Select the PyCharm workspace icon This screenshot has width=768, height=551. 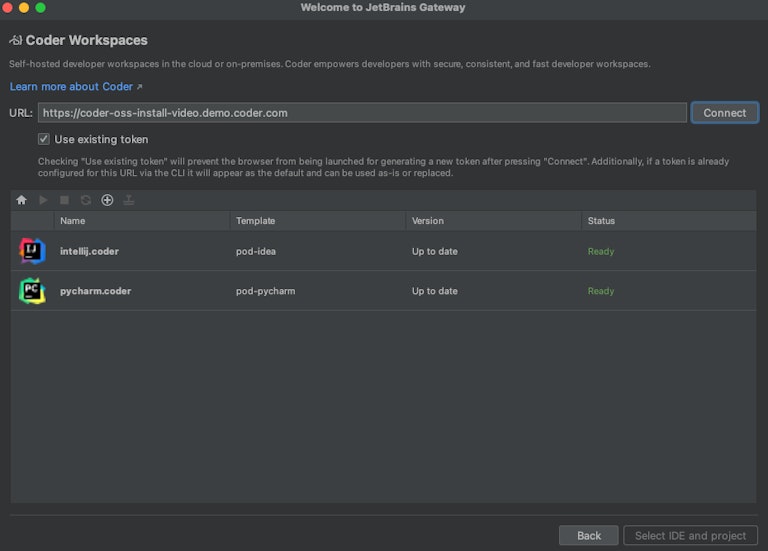click(32, 291)
